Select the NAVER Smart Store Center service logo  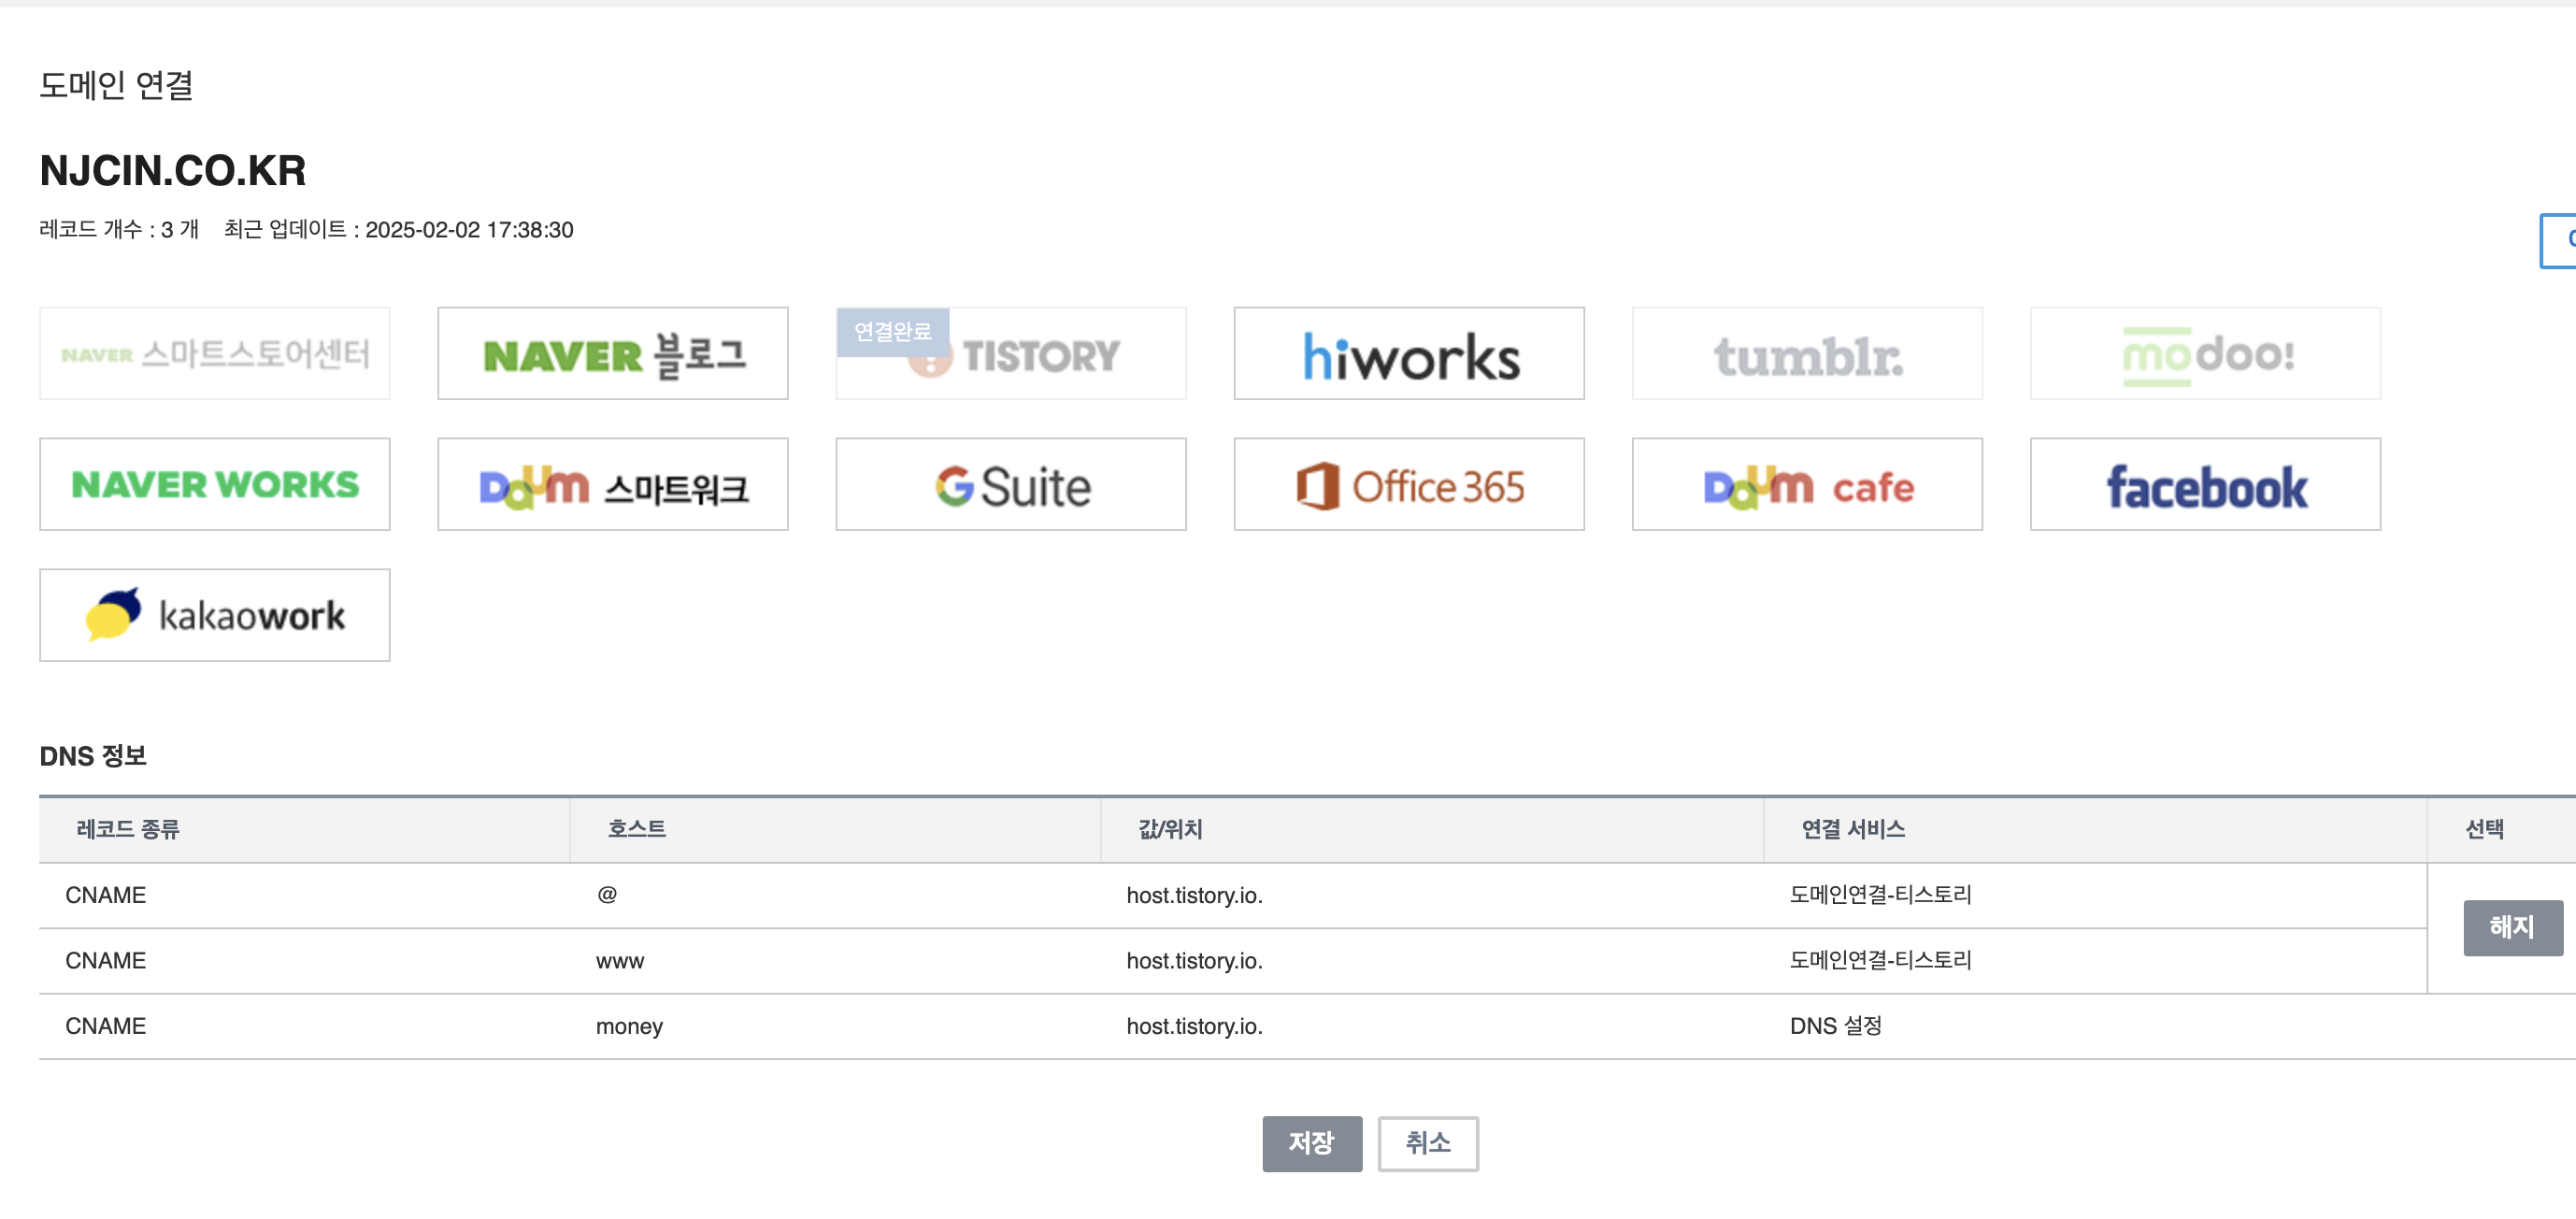click(214, 353)
